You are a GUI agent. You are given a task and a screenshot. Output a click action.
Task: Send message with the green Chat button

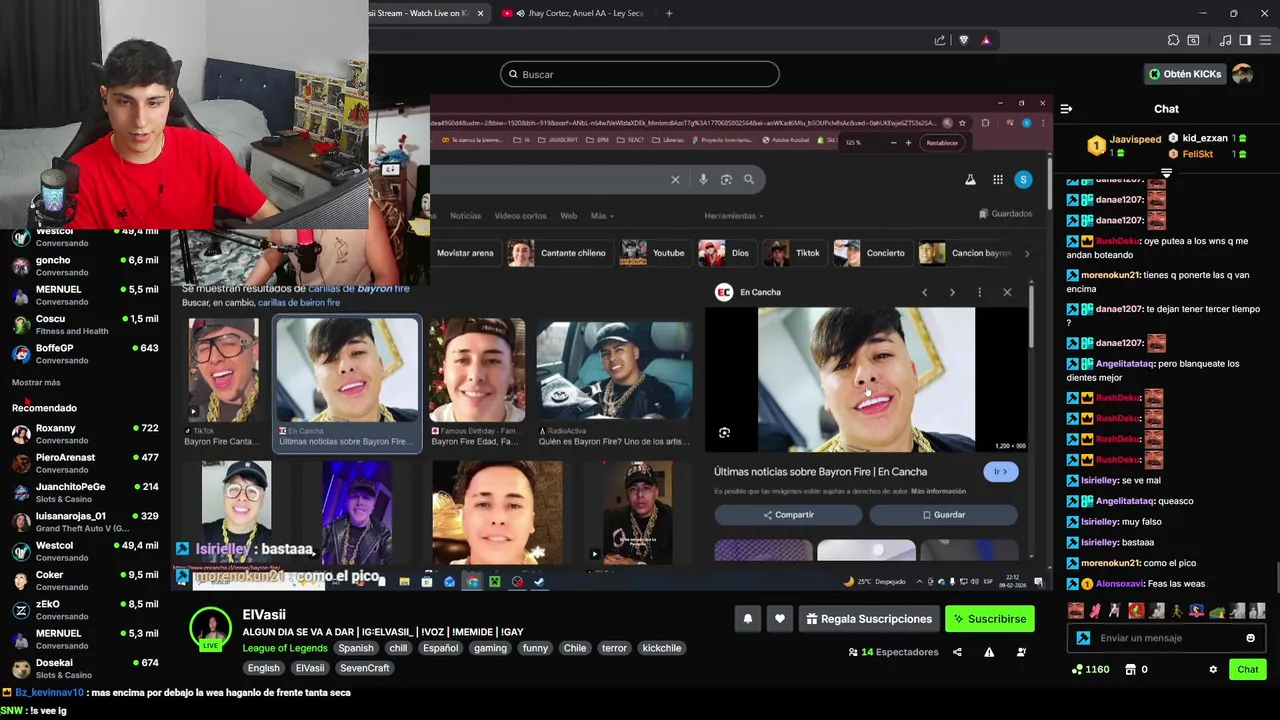click(x=1247, y=670)
